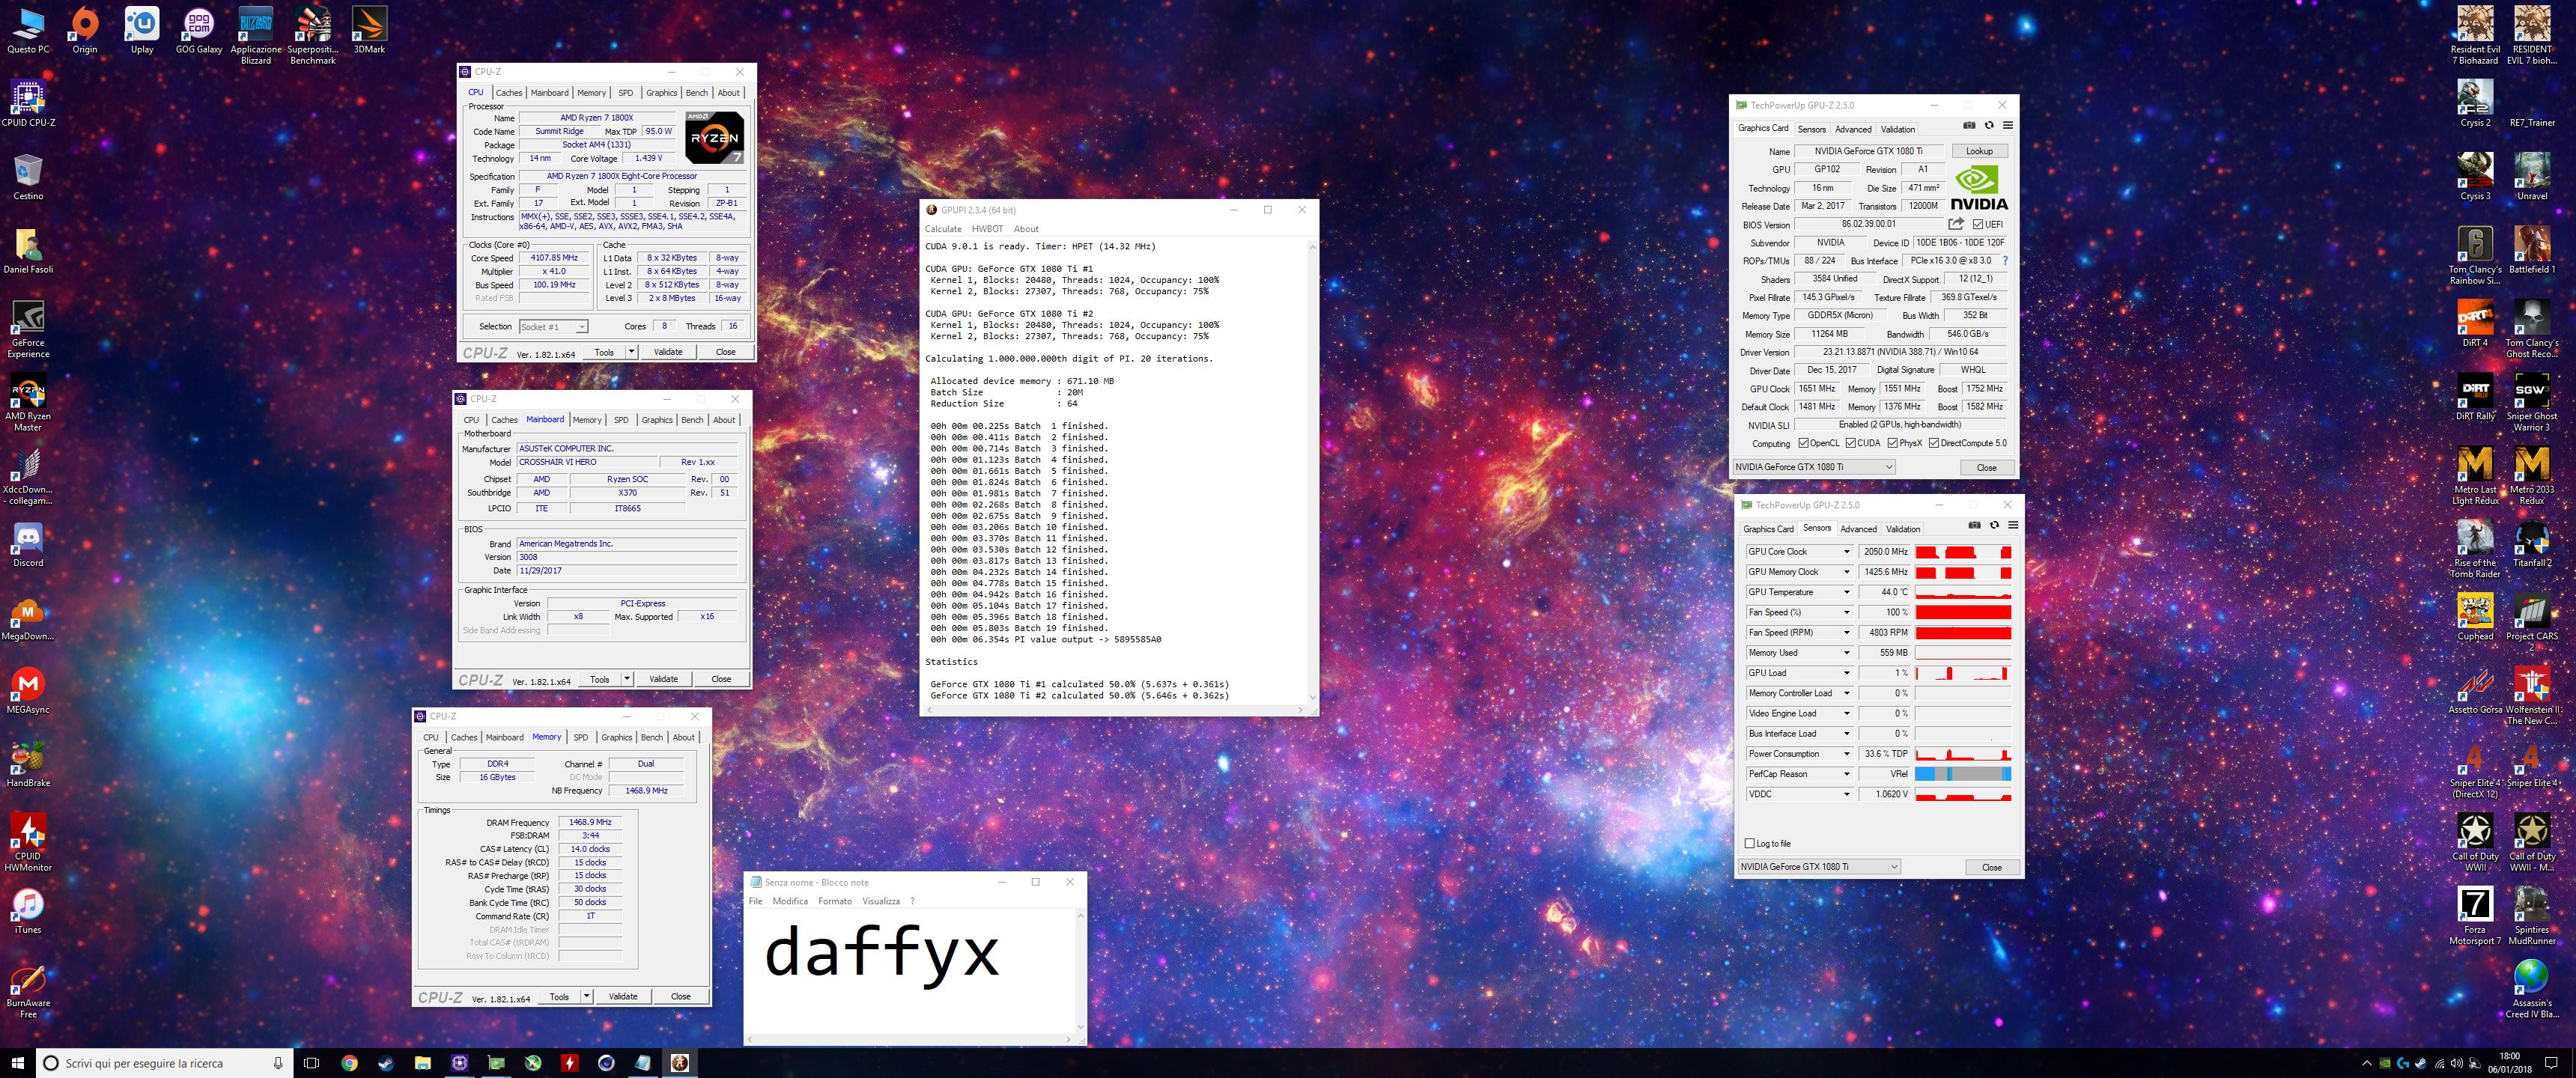This screenshot has height=1078, width=2576.
Task: Click the Windows Start button
Action: 17,1063
